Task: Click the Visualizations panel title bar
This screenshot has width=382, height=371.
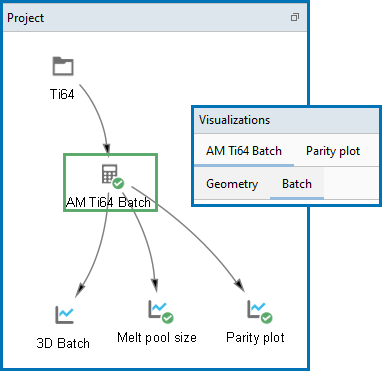Action: pyautogui.click(x=286, y=120)
